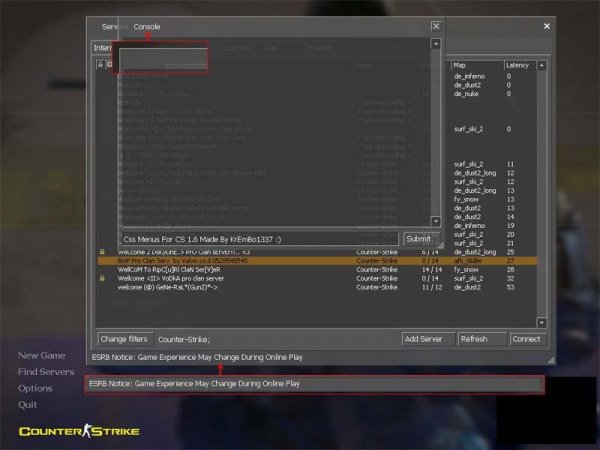Click the Add Server button
Viewport: 600px width, 450px height.
click(x=428, y=339)
